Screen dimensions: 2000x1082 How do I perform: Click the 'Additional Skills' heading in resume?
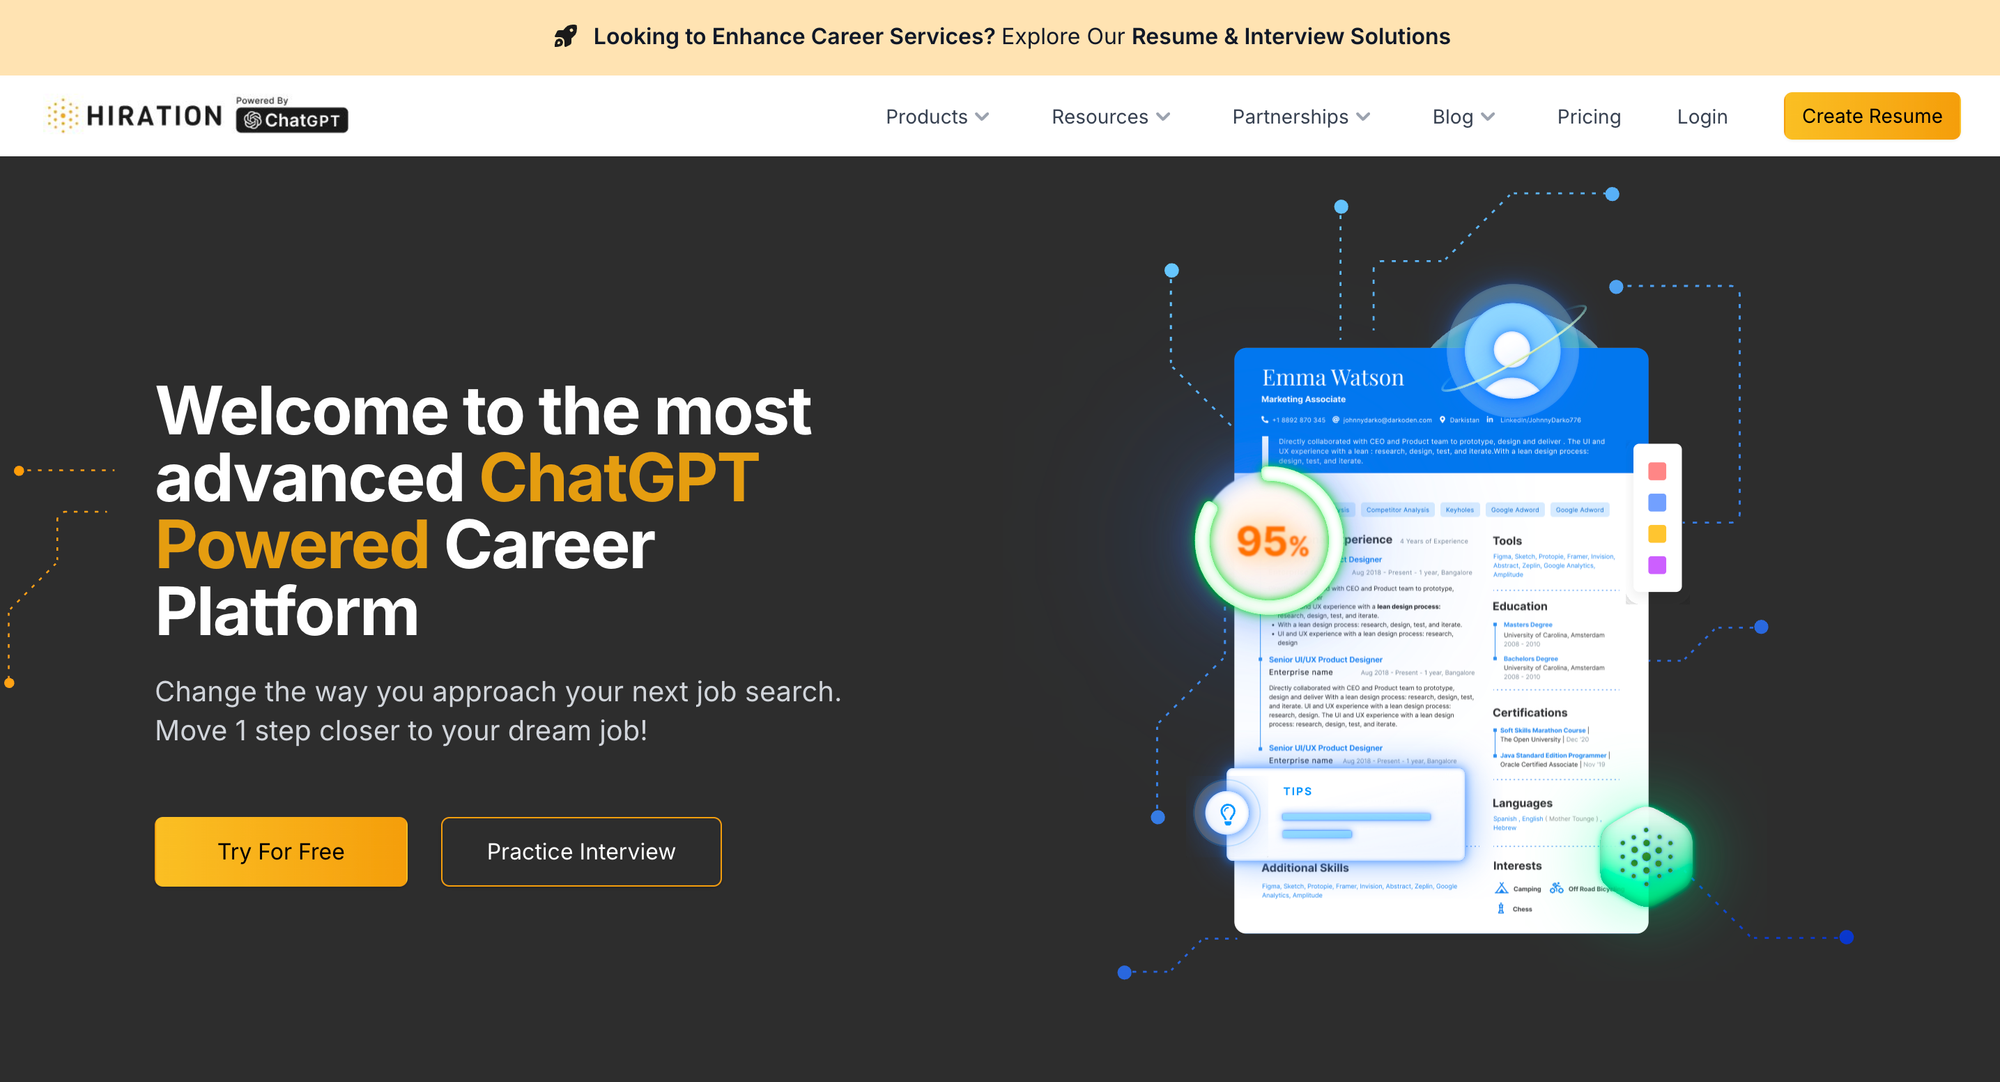point(1305,868)
